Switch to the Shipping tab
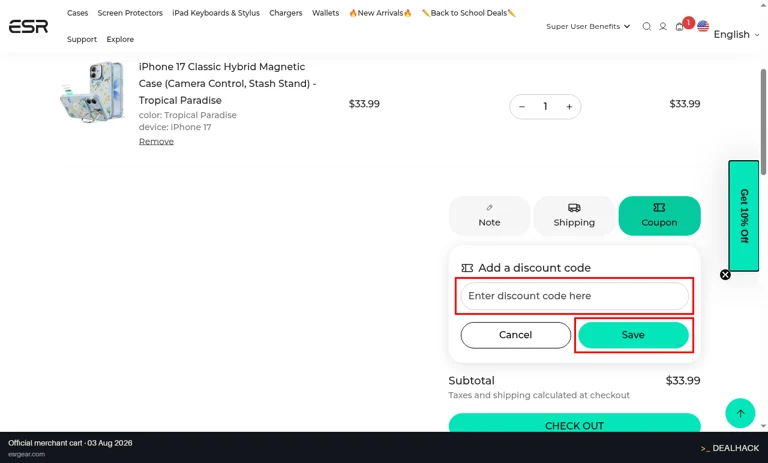 574,216
